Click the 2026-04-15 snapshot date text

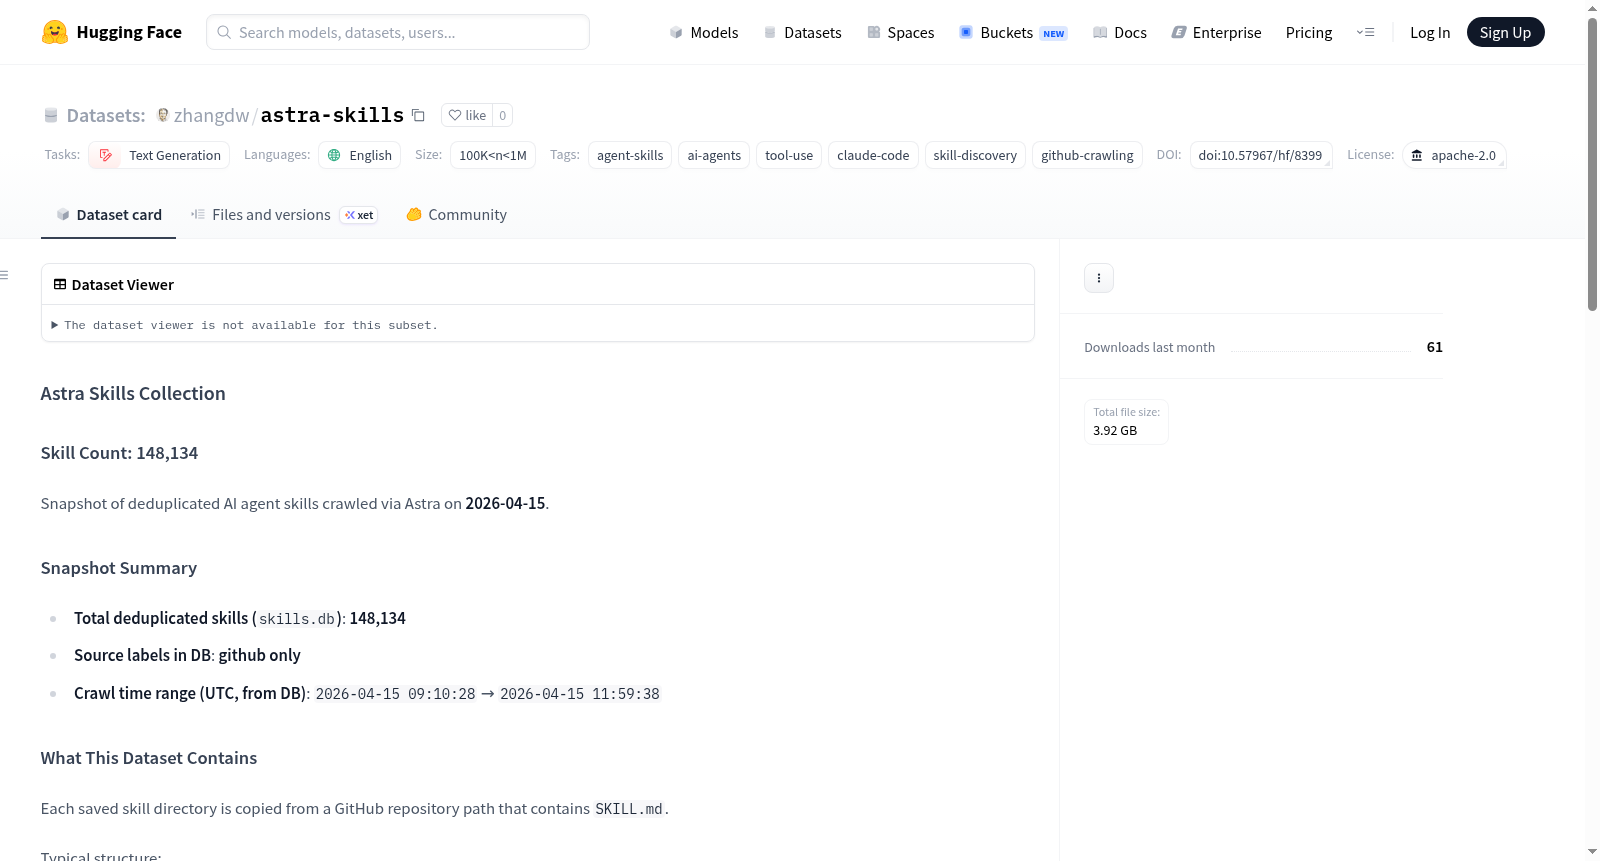click(x=505, y=503)
